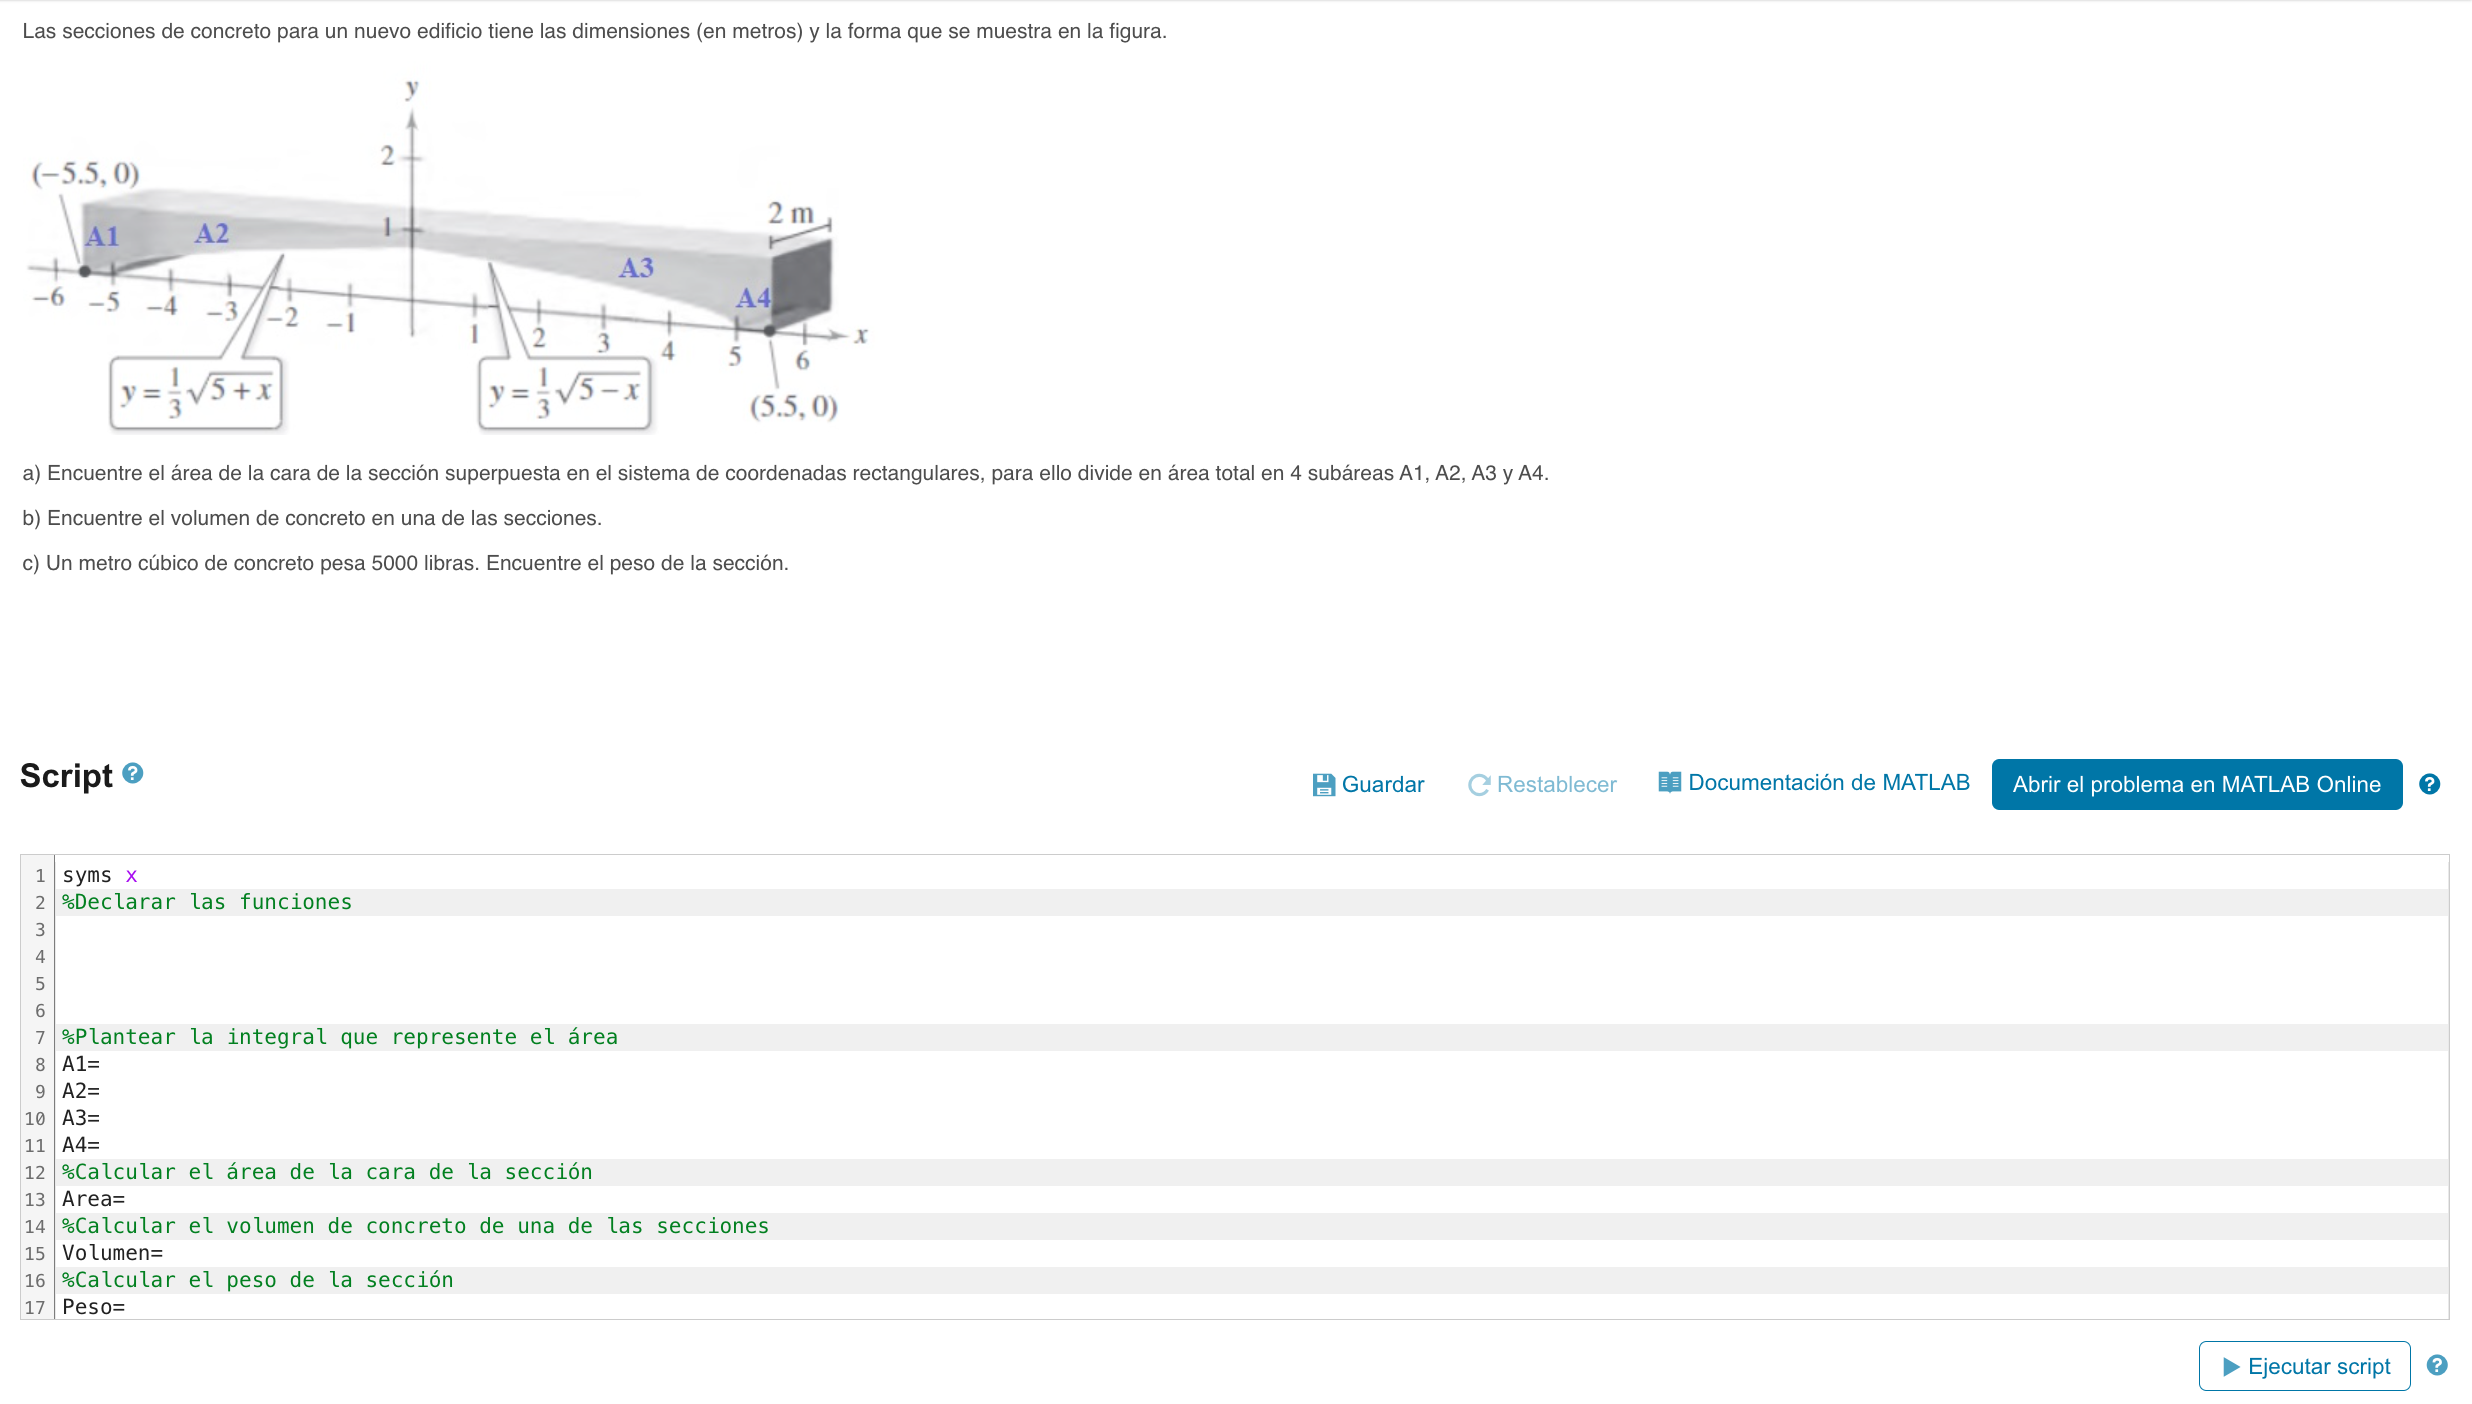
Task: Click help icon beside Ejecutar script
Action: coord(2437,1365)
